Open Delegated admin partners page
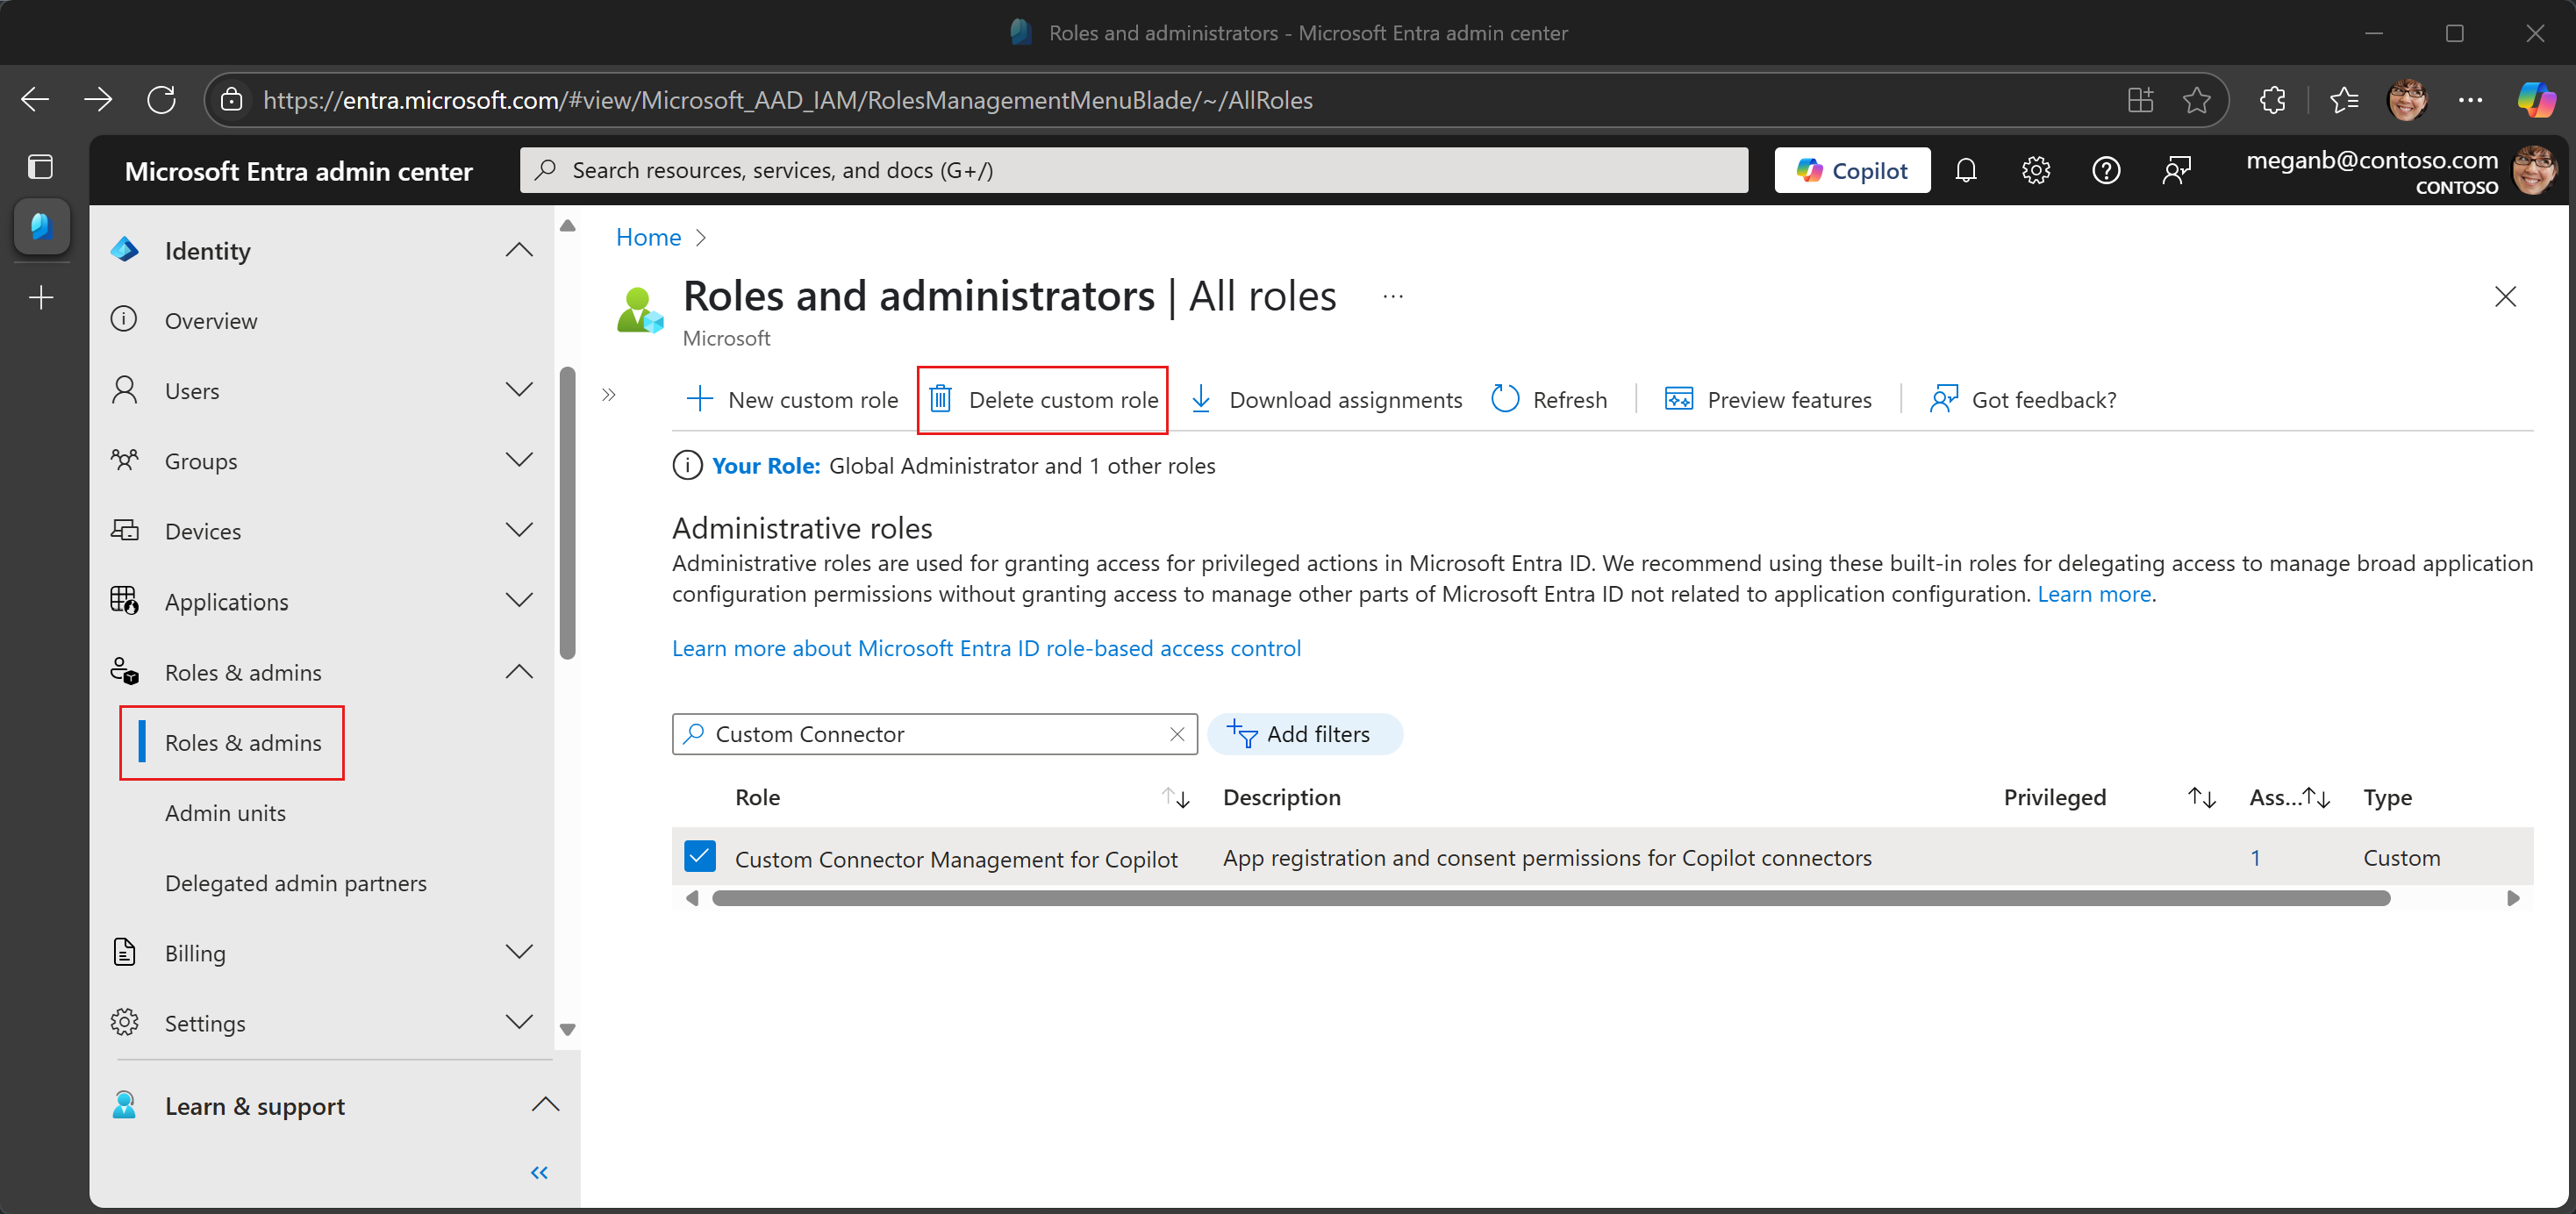 [x=295, y=883]
